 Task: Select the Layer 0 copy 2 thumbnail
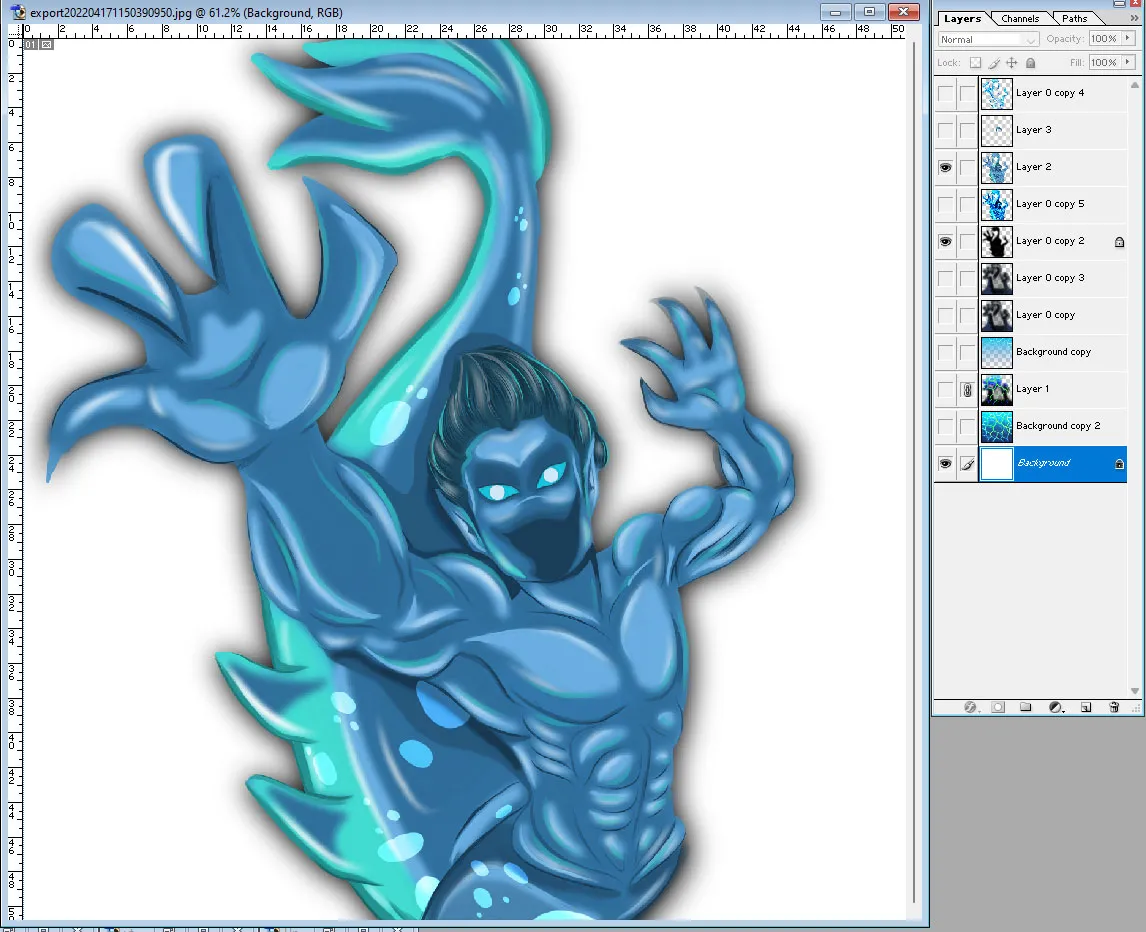[996, 242]
